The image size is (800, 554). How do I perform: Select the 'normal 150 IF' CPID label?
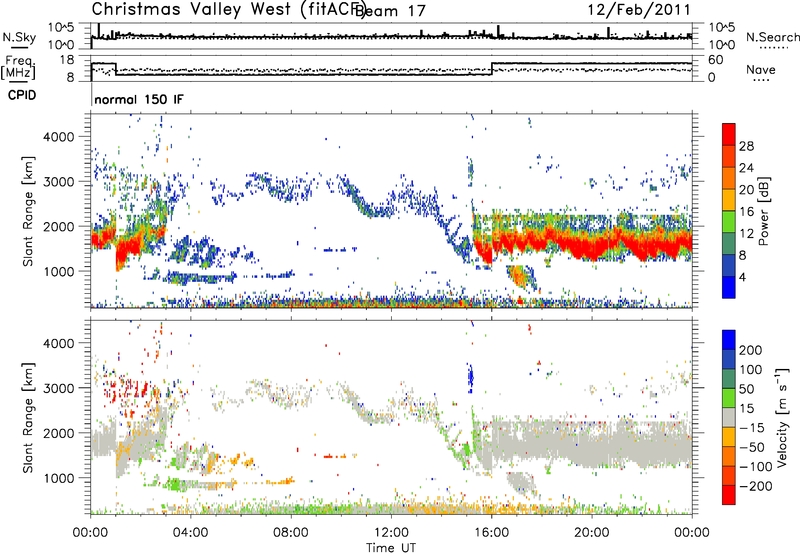(139, 99)
